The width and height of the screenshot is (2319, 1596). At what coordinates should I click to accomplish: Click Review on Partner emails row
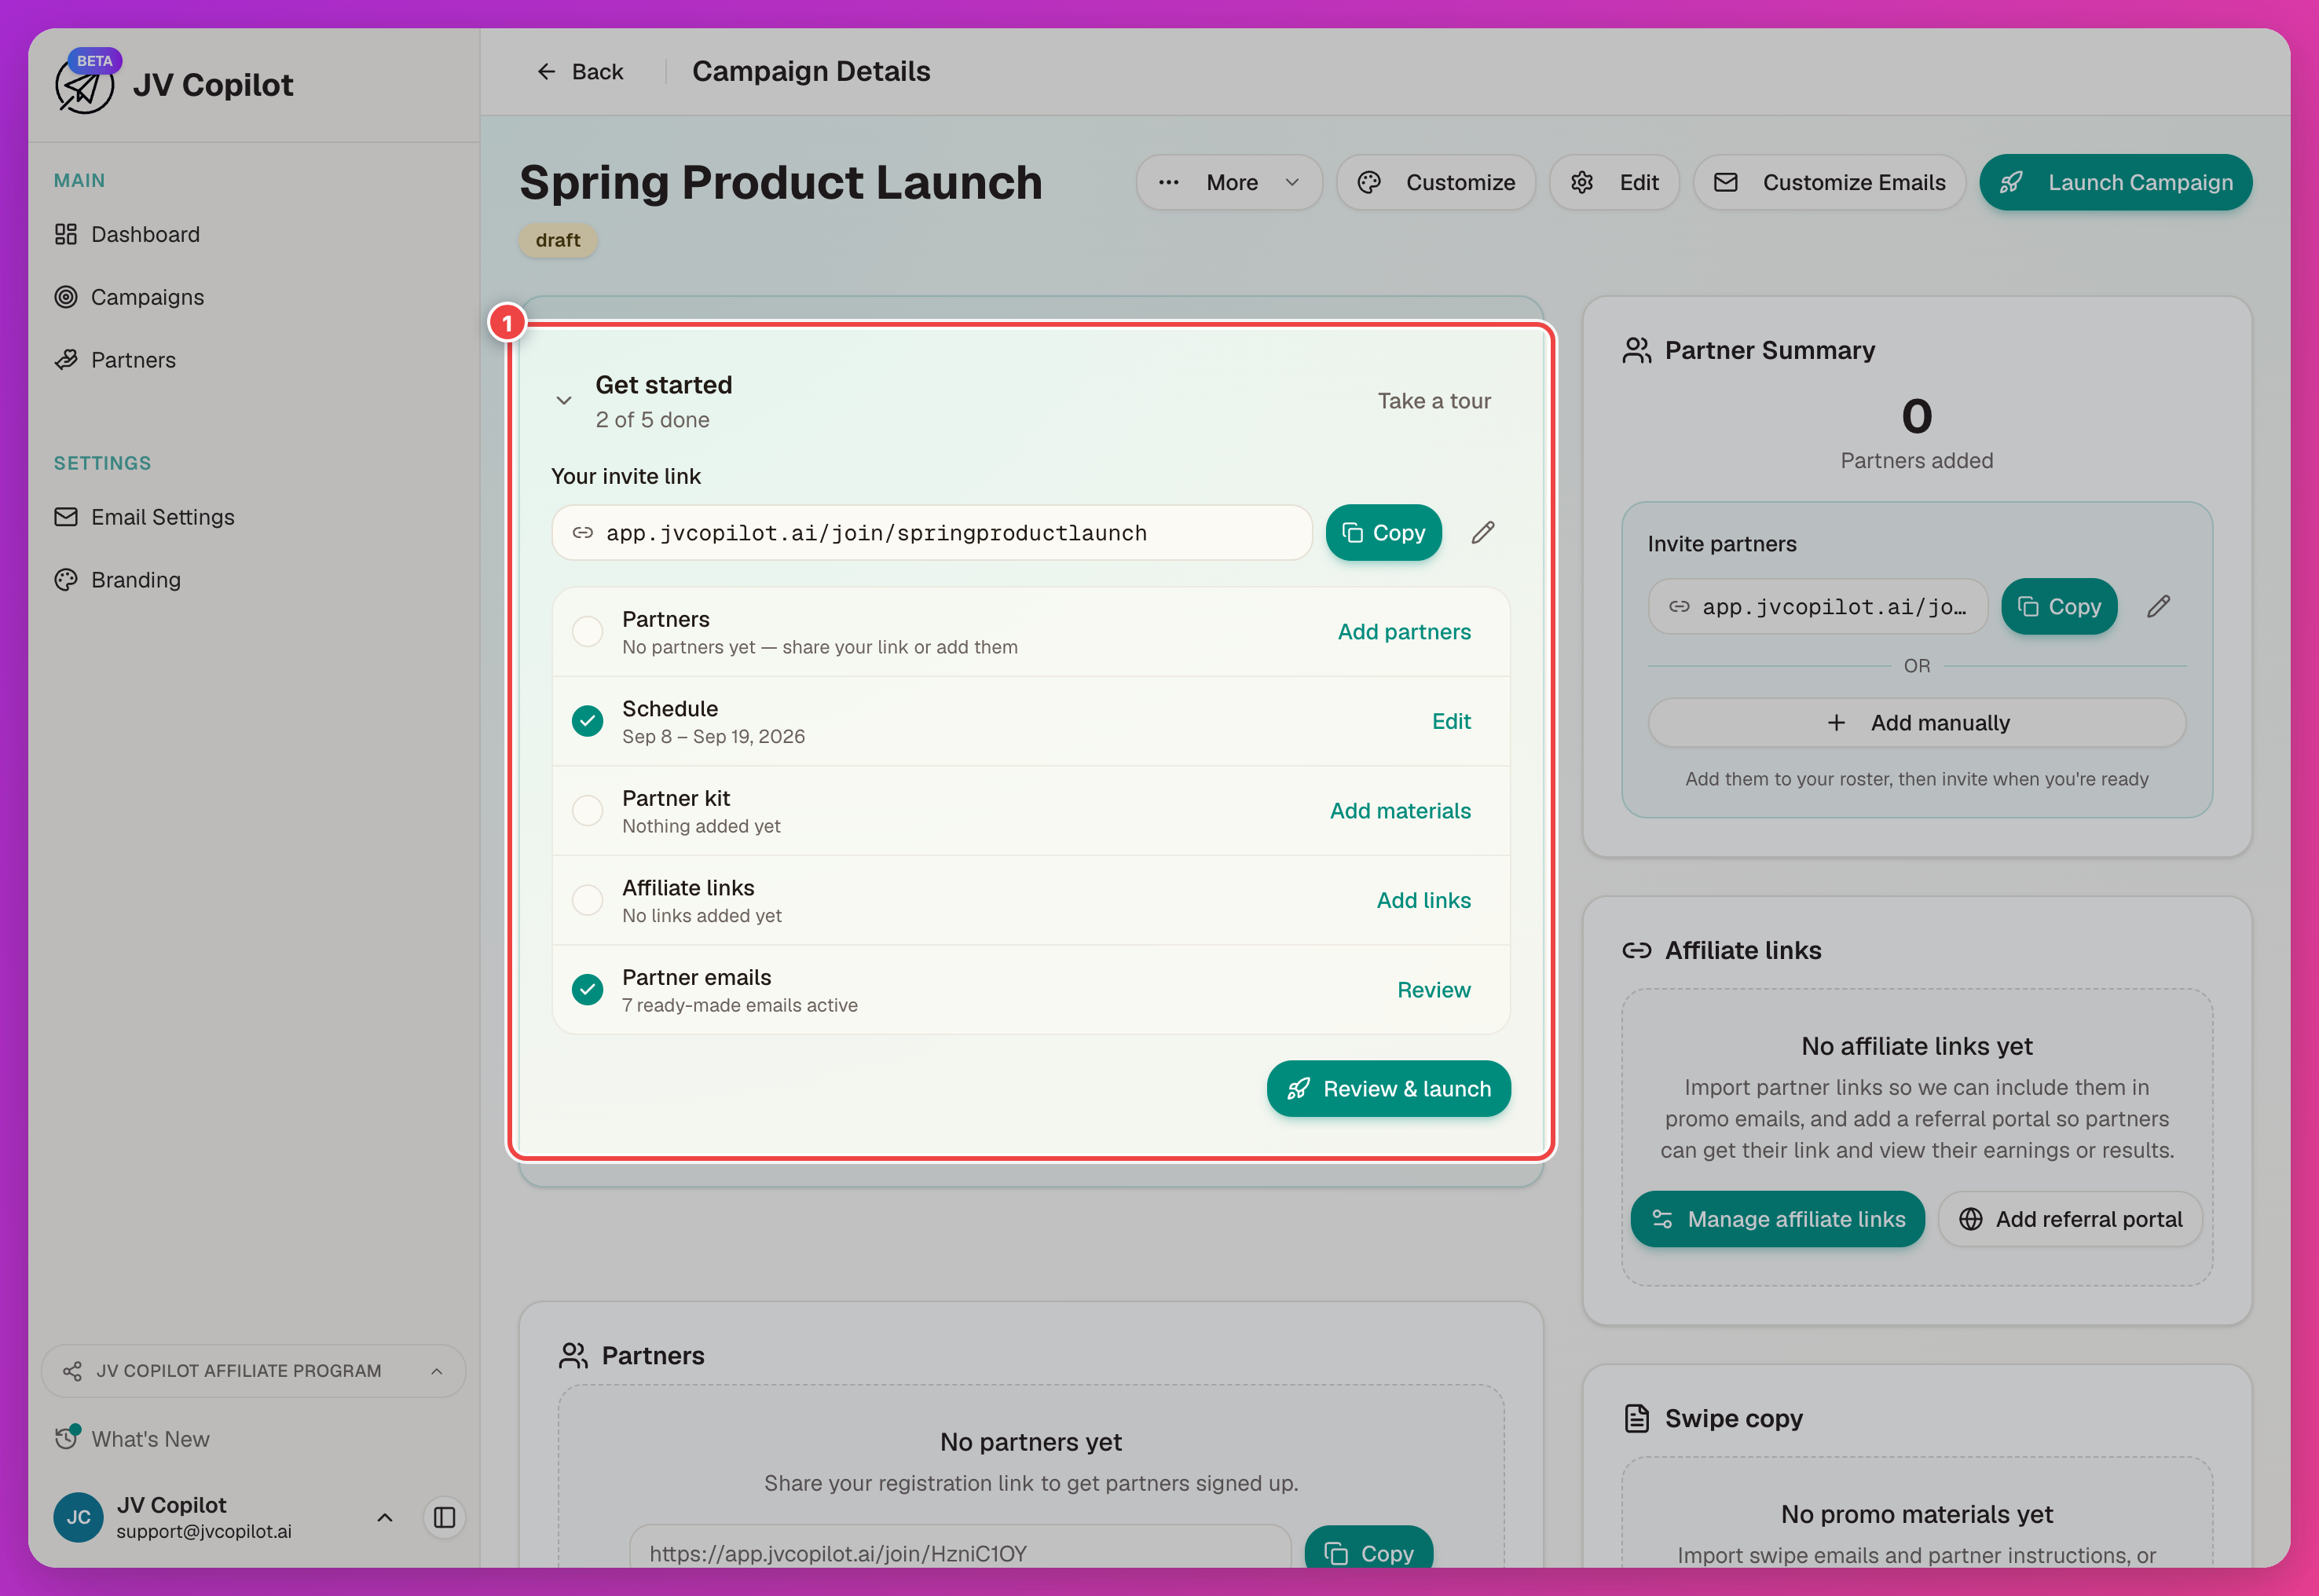click(1434, 990)
